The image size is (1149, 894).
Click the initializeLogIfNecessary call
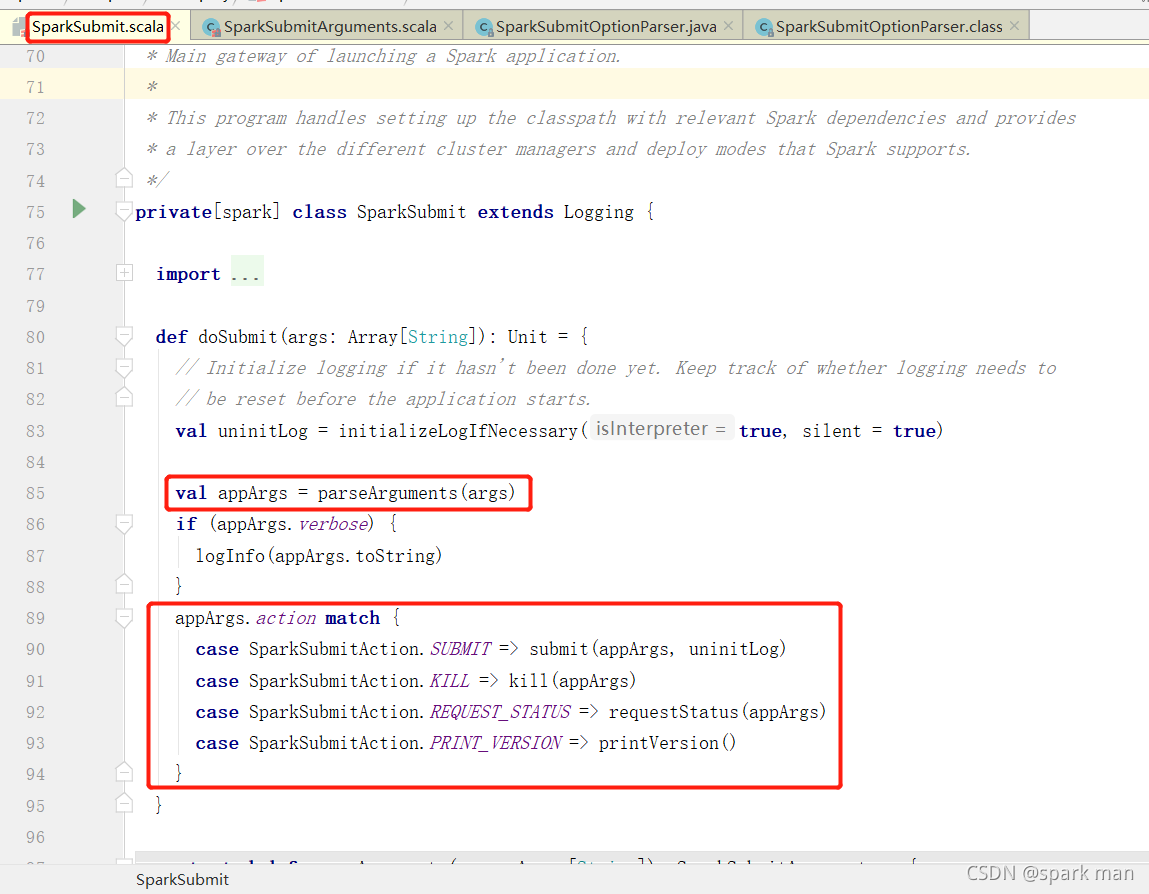tap(458, 431)
